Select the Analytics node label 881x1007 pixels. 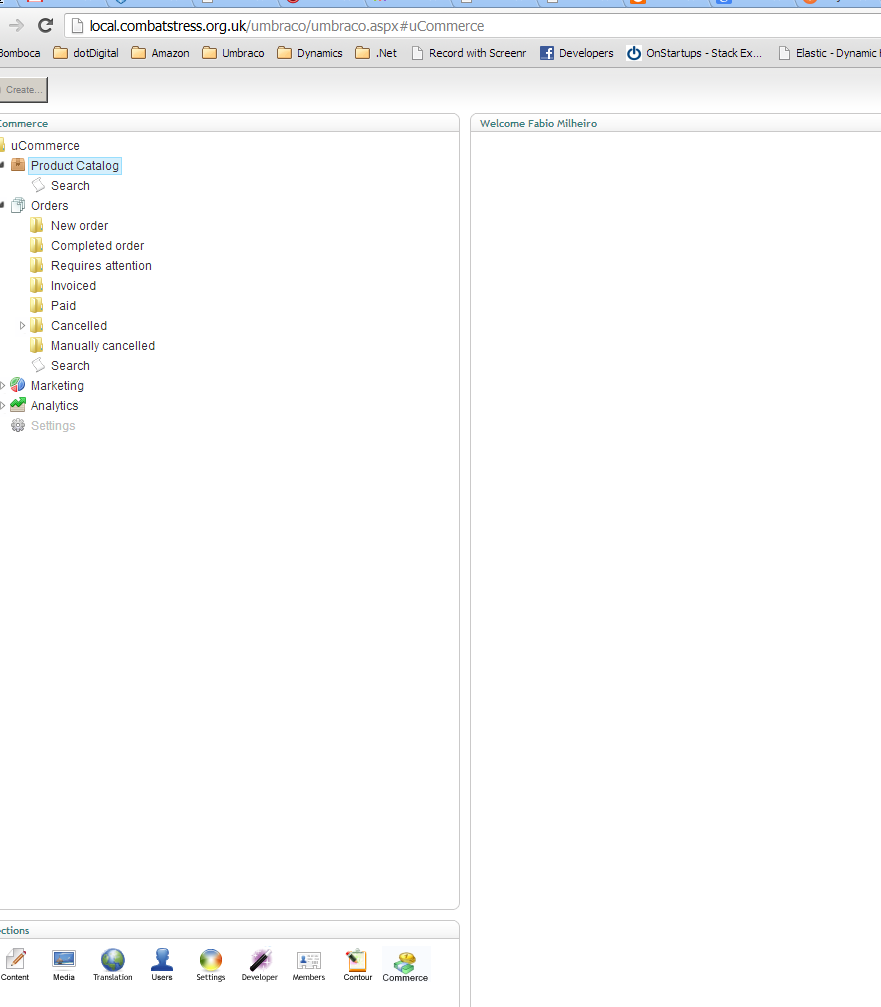click(x=55, y=406)
